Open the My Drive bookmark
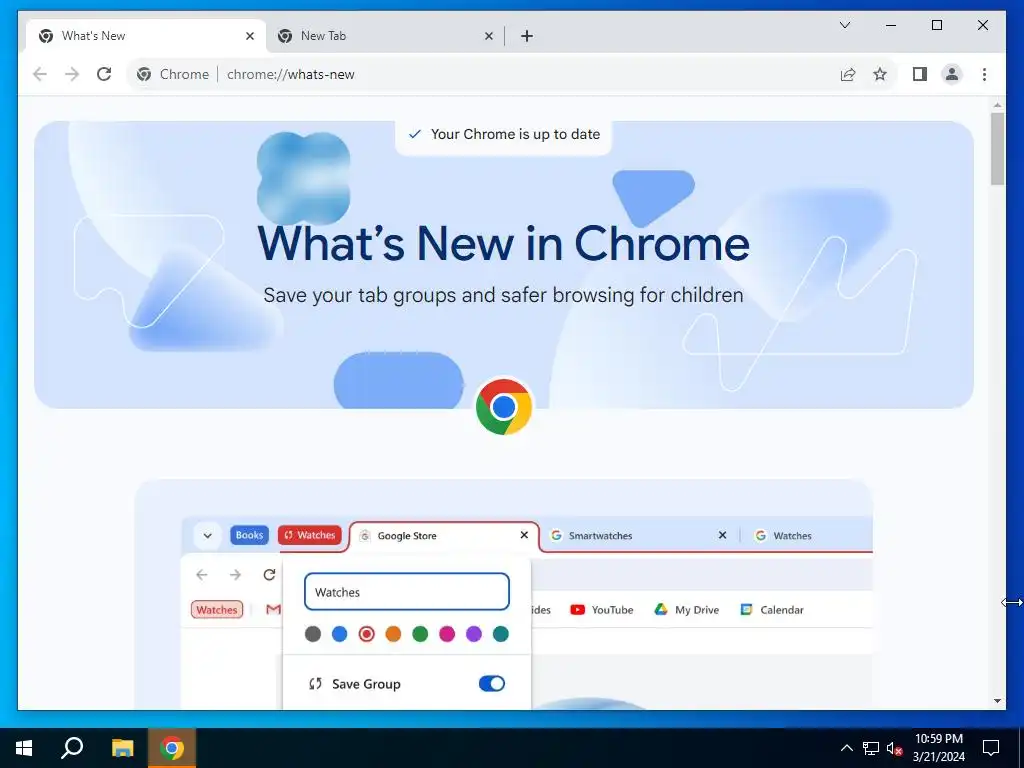1024x768 pixels. click(x=686, y=609)
